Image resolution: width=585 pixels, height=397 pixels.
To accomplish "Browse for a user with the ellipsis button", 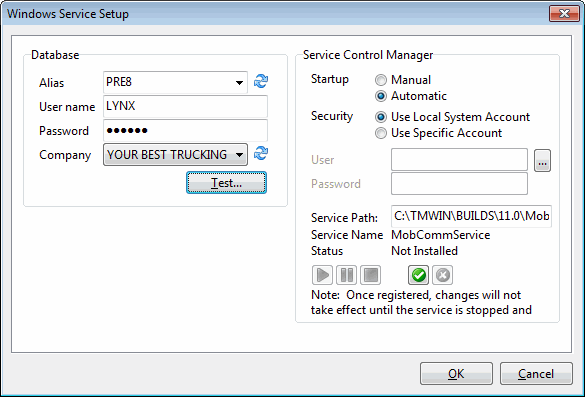I will point(542,160).
